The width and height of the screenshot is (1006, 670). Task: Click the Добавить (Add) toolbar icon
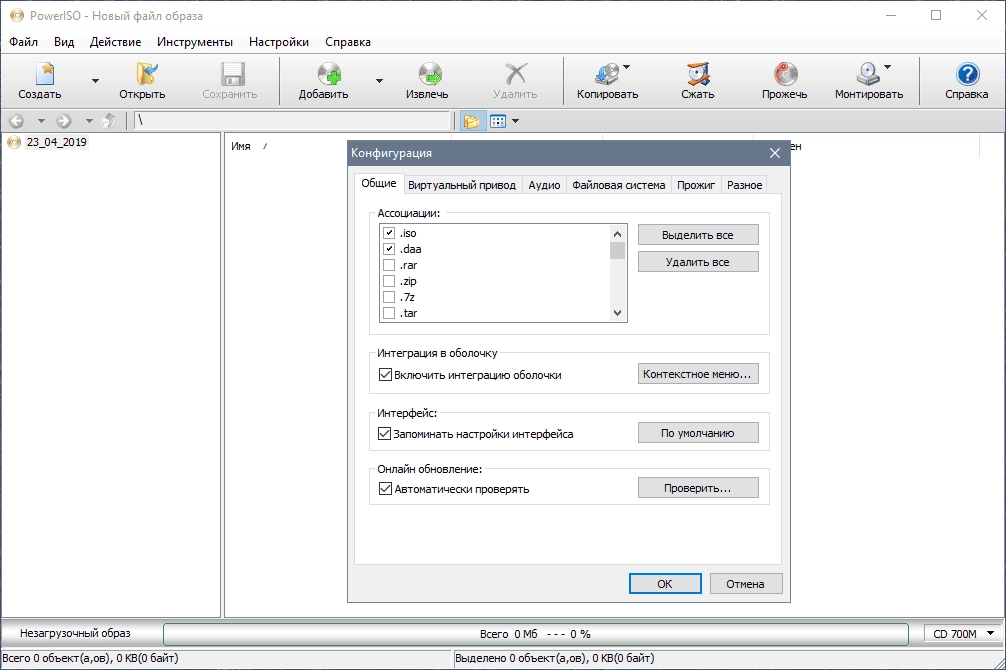329,74
